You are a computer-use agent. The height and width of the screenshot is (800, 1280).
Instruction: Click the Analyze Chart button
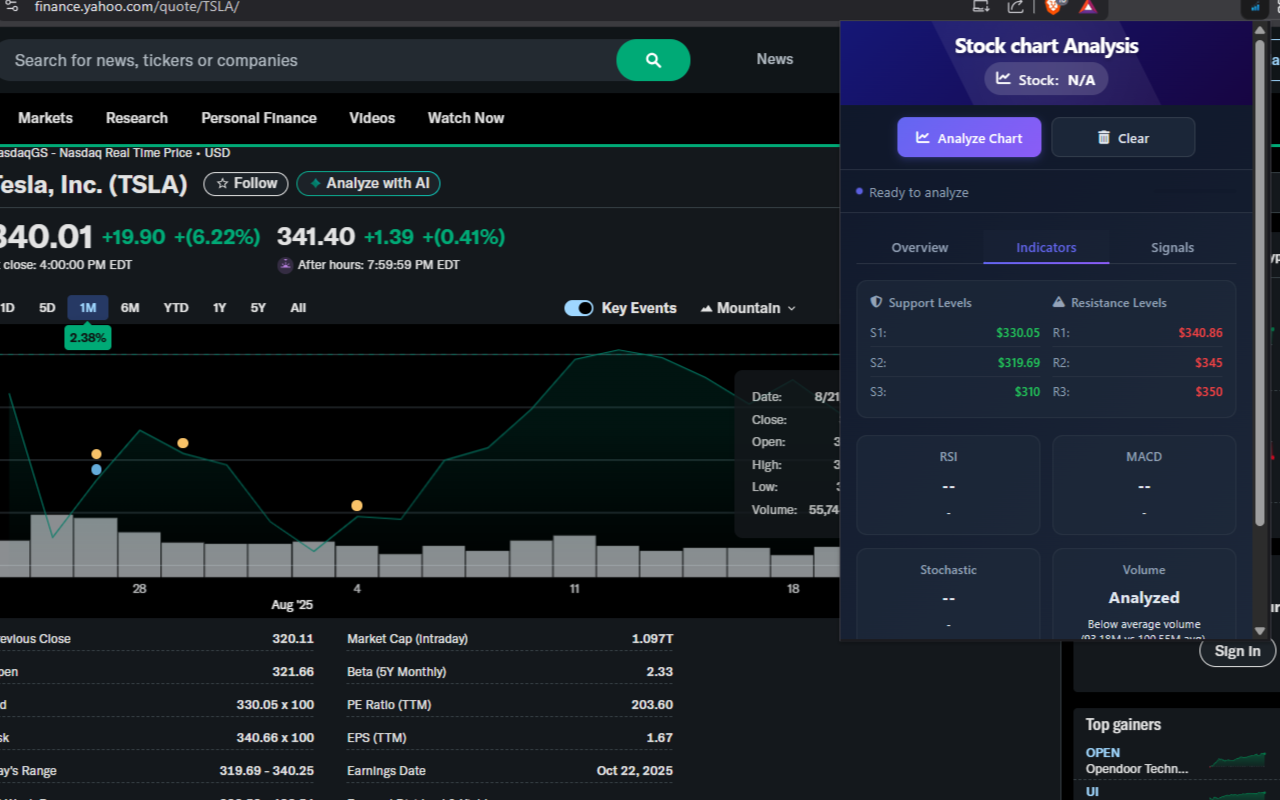[969, 137]
